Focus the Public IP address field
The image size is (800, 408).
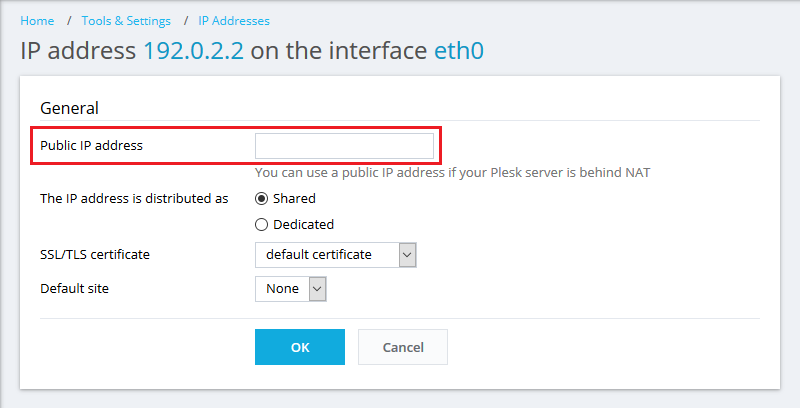pyautogui.click(x=344, y=146)
